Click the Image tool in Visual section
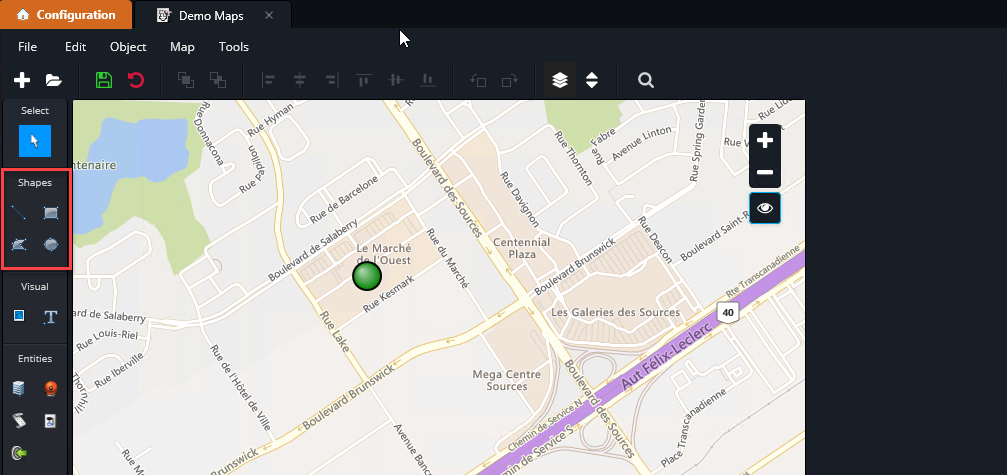Viewport: 1007px width, 475px height. 19,316
